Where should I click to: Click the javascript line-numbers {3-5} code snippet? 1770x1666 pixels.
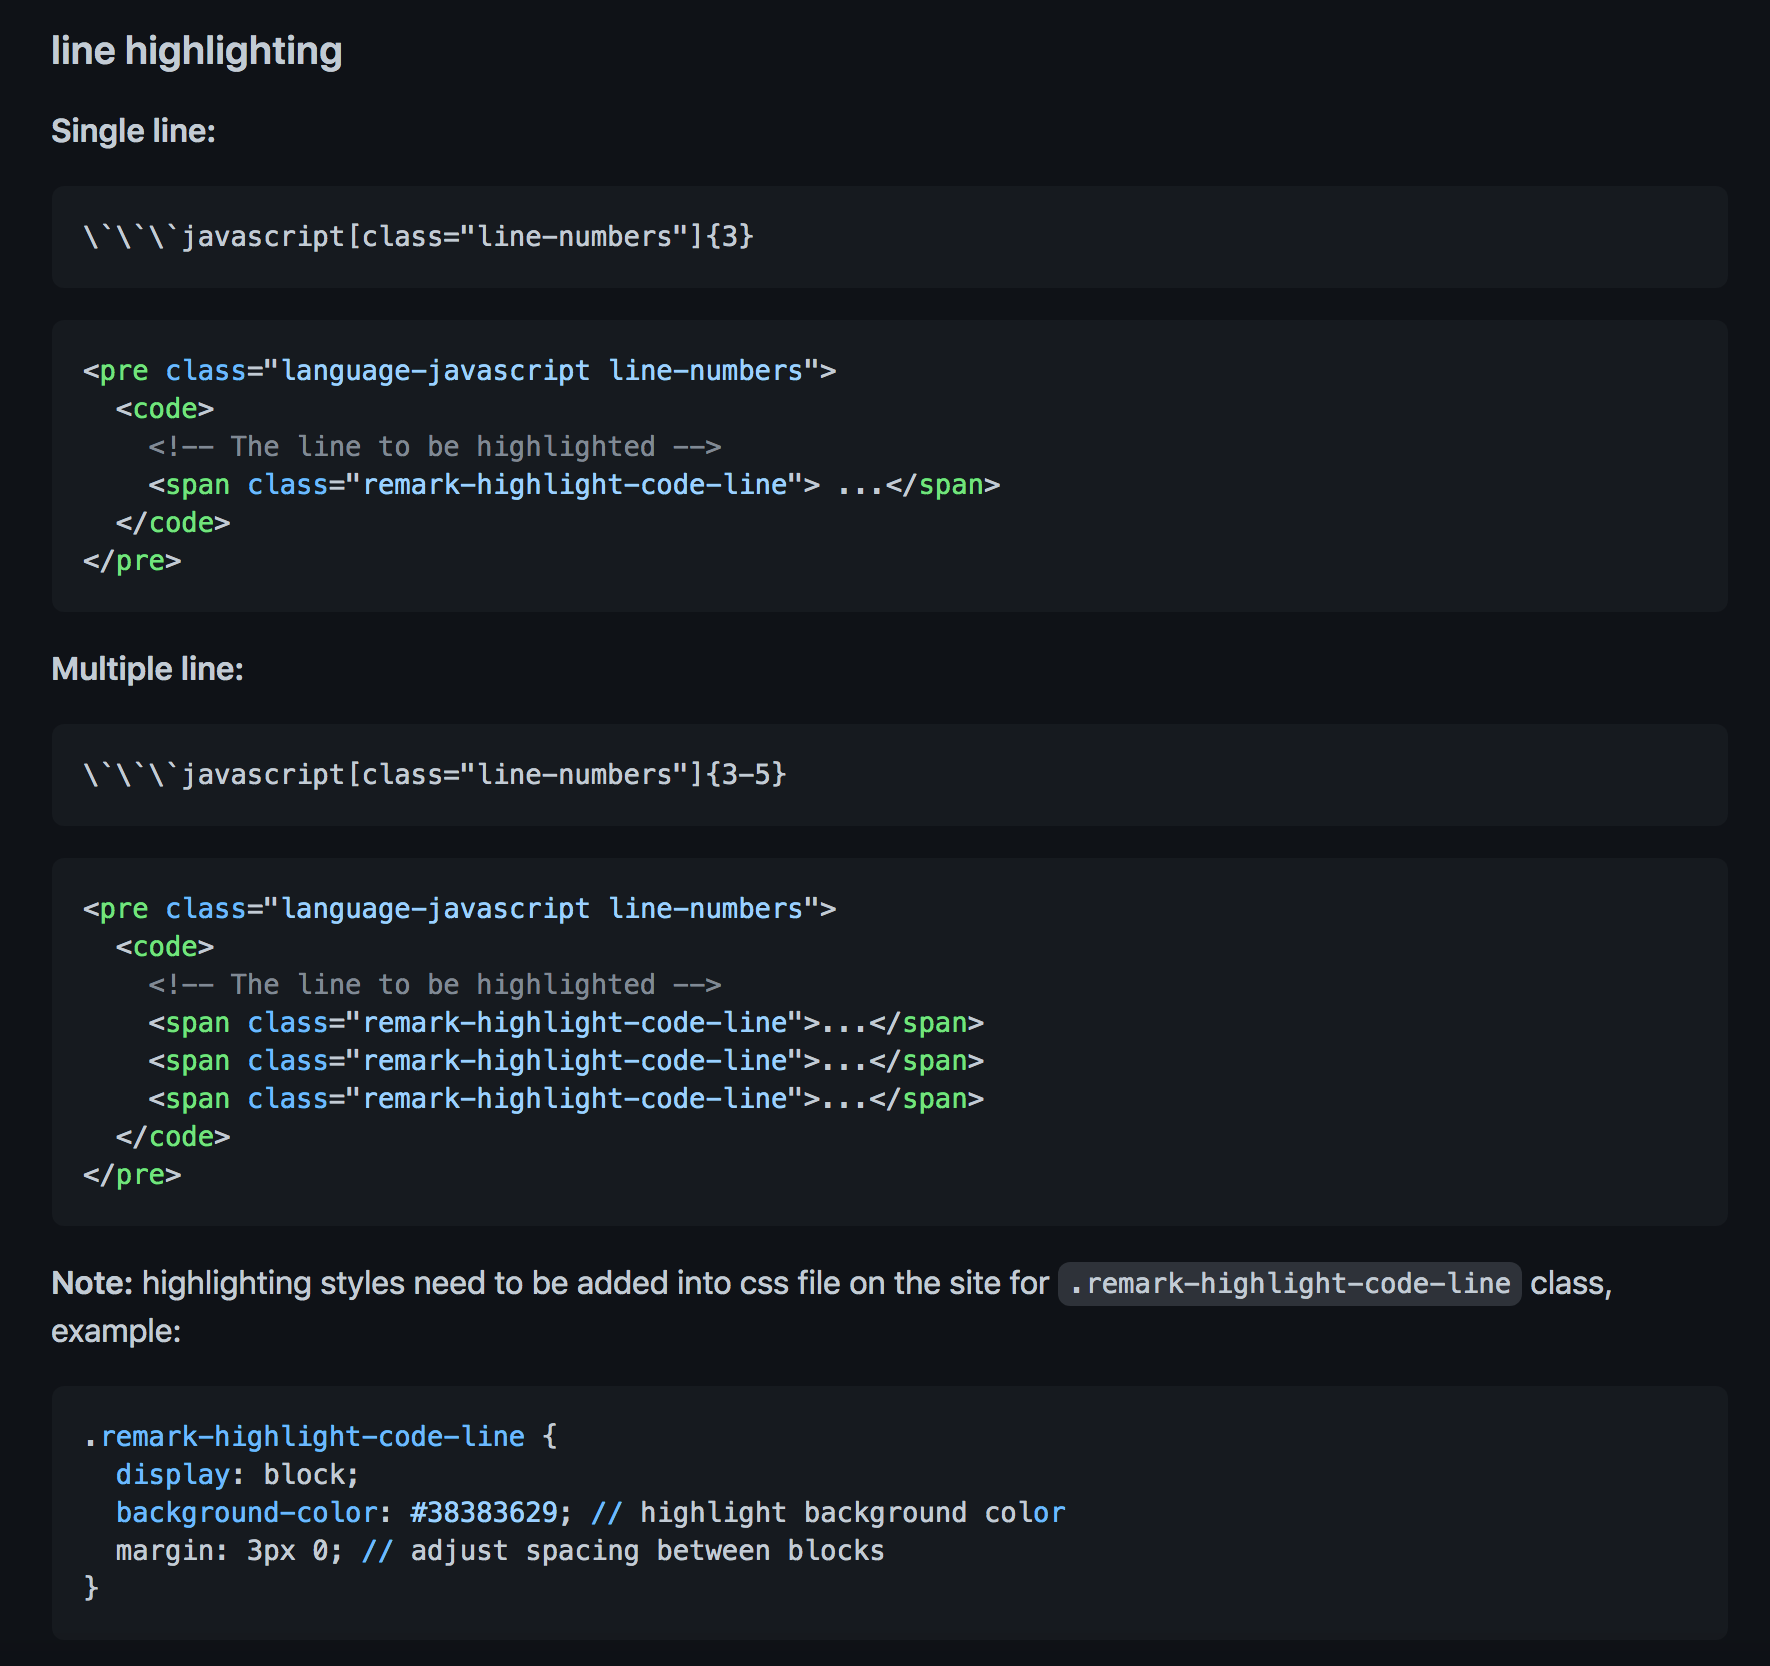click(x=435, y=775)
